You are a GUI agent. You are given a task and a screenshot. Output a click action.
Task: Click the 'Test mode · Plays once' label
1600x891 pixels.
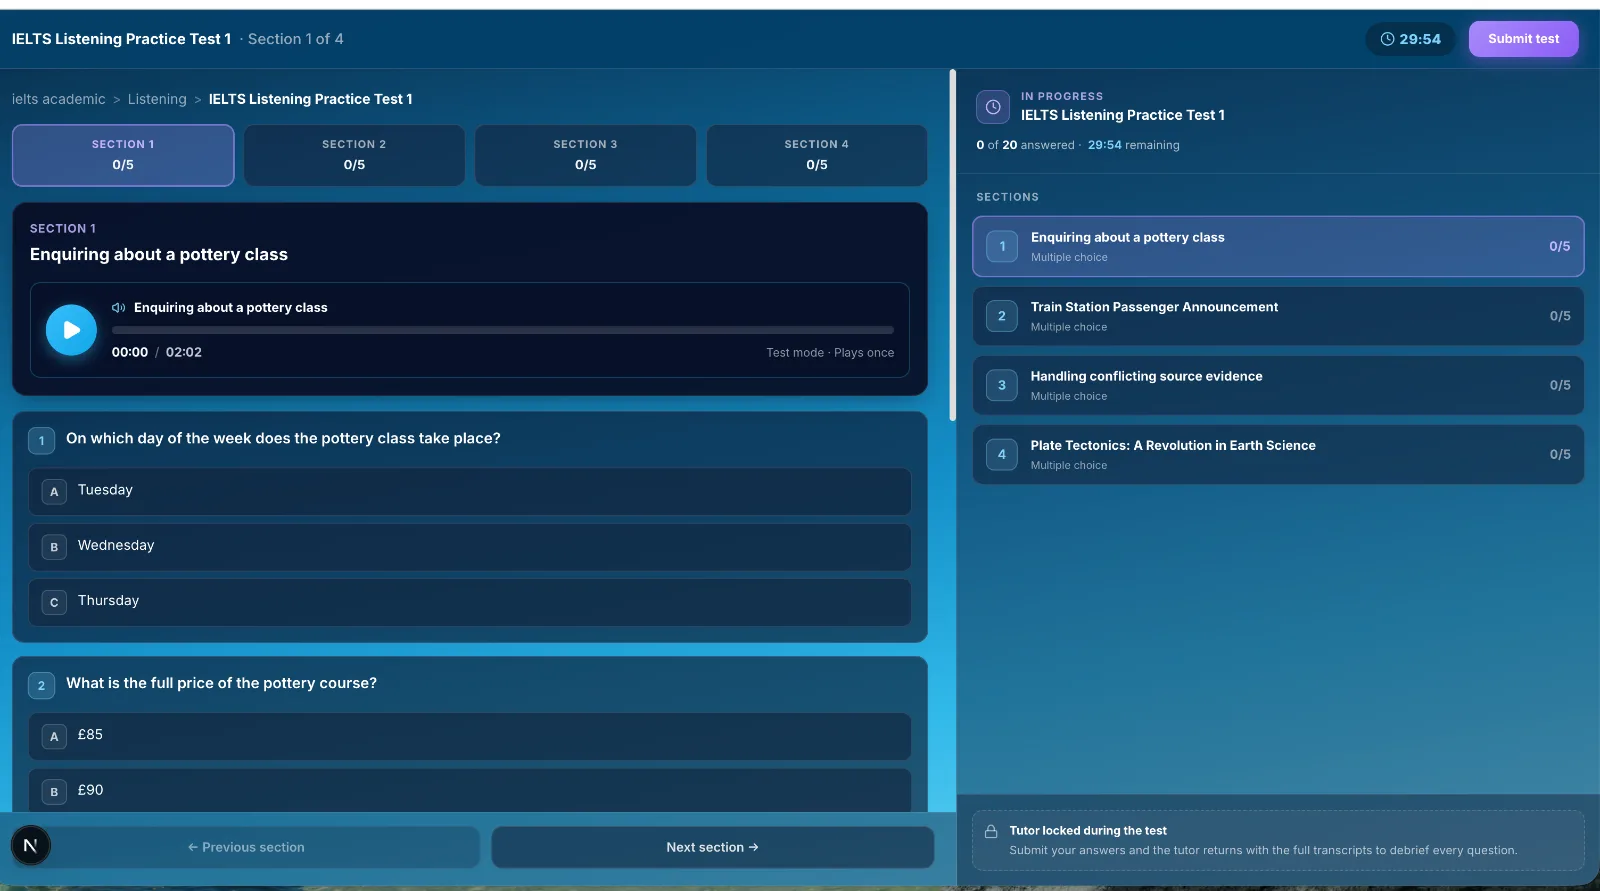tap(830, 353)
